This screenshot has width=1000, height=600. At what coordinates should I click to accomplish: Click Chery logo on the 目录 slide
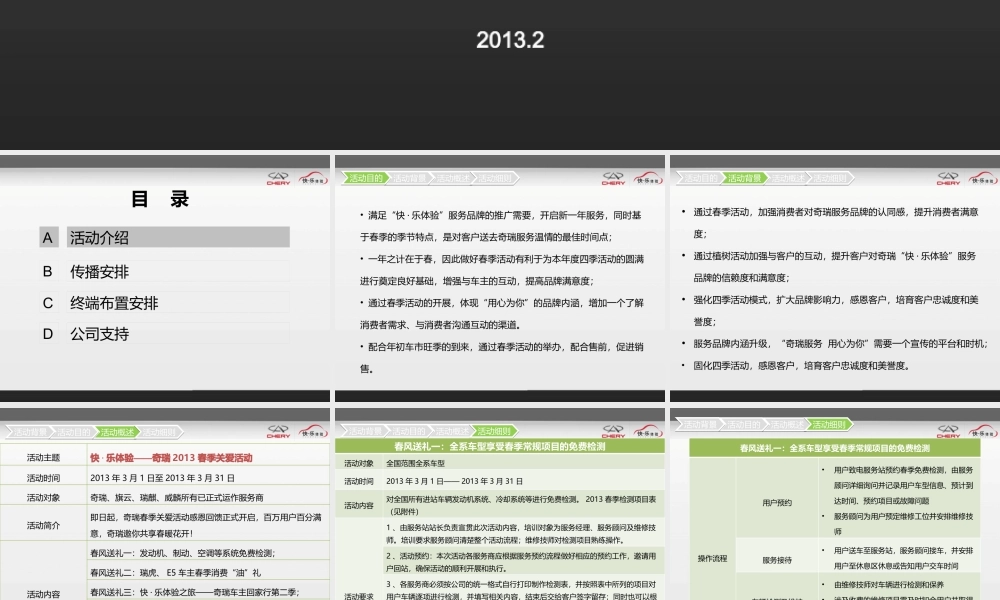278,179
